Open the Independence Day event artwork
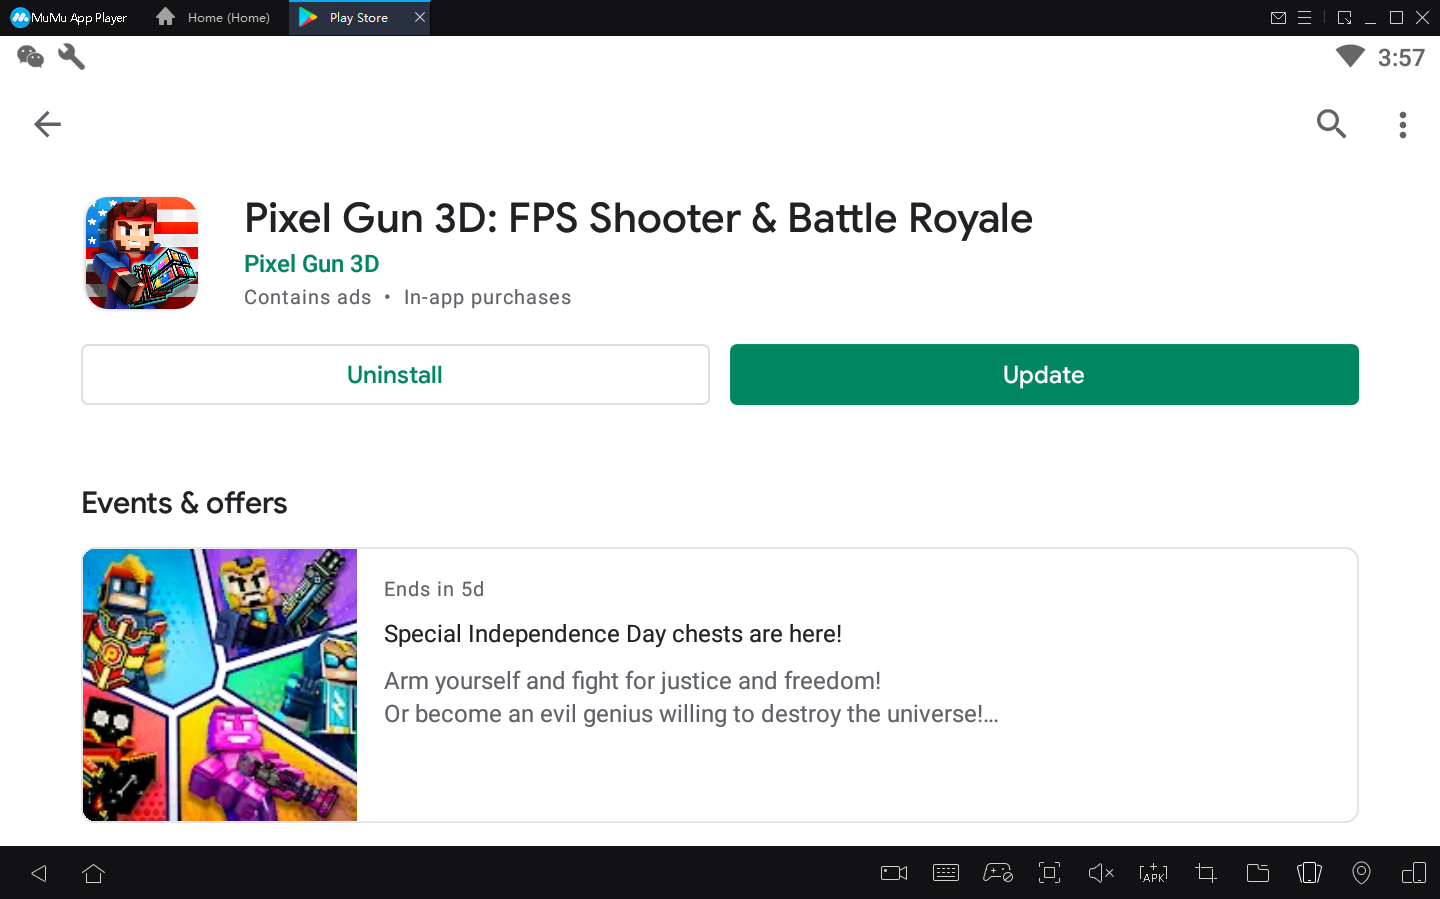Screen dimensions: 1440x899 pos(220,685)
